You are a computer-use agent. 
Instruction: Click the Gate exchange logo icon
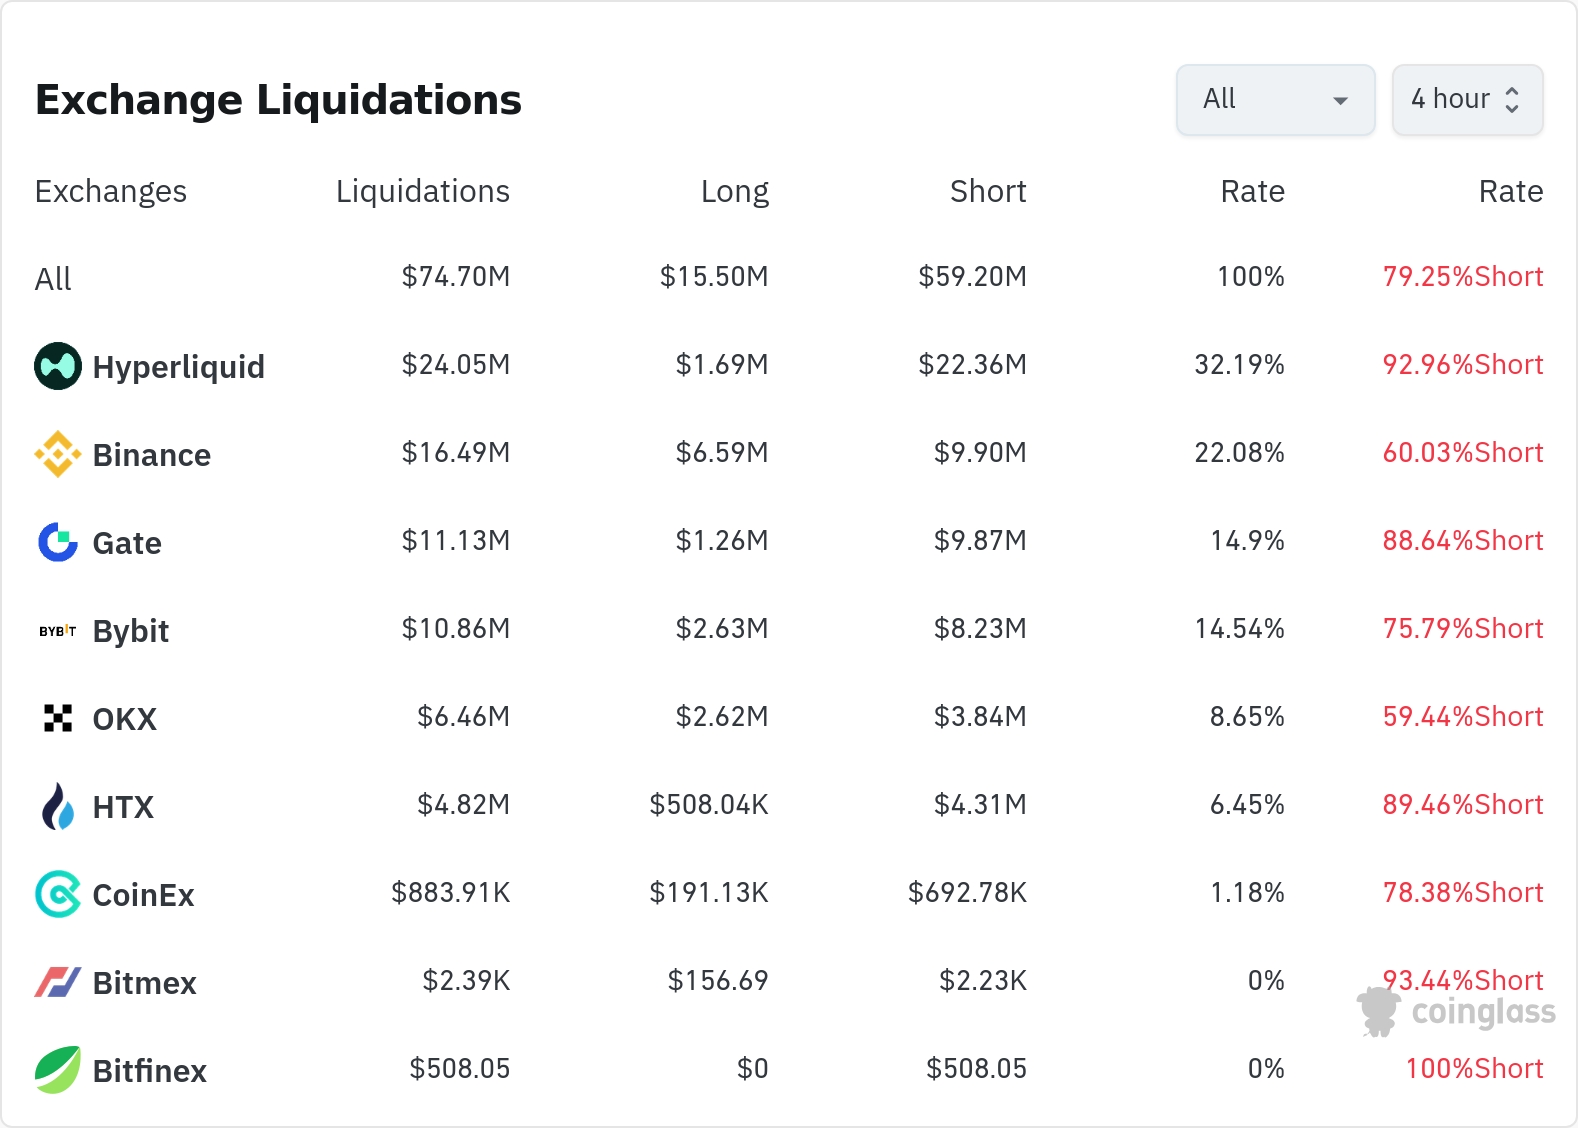[58, 542]
